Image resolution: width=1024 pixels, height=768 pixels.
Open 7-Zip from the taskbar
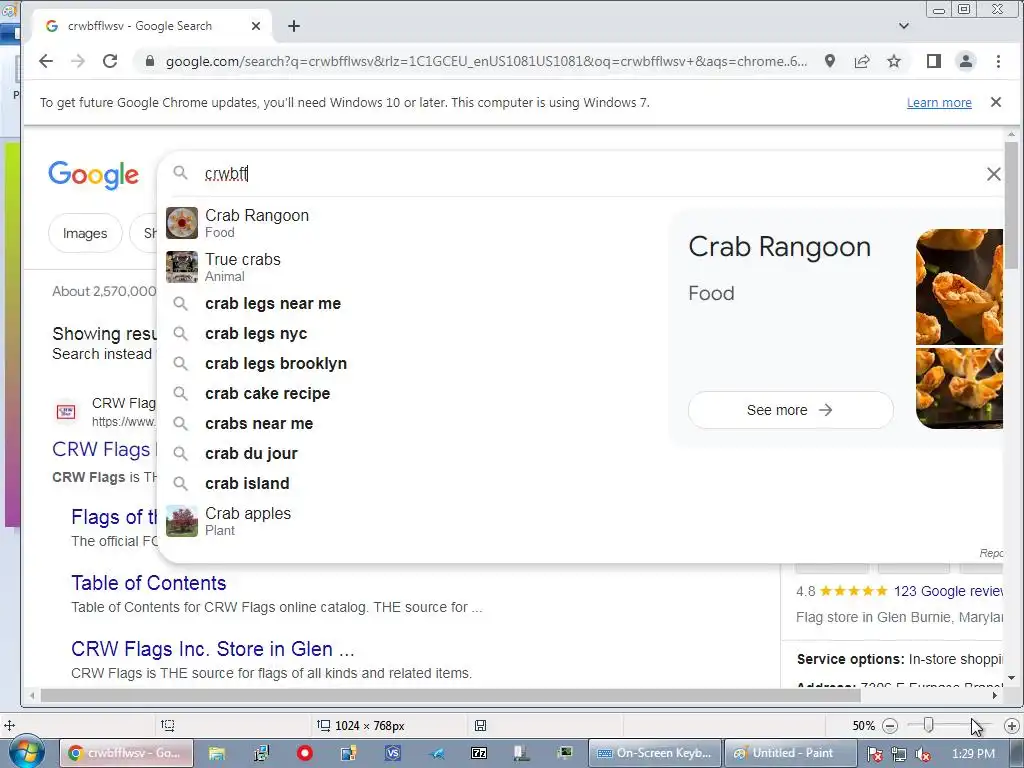[479, 753]
